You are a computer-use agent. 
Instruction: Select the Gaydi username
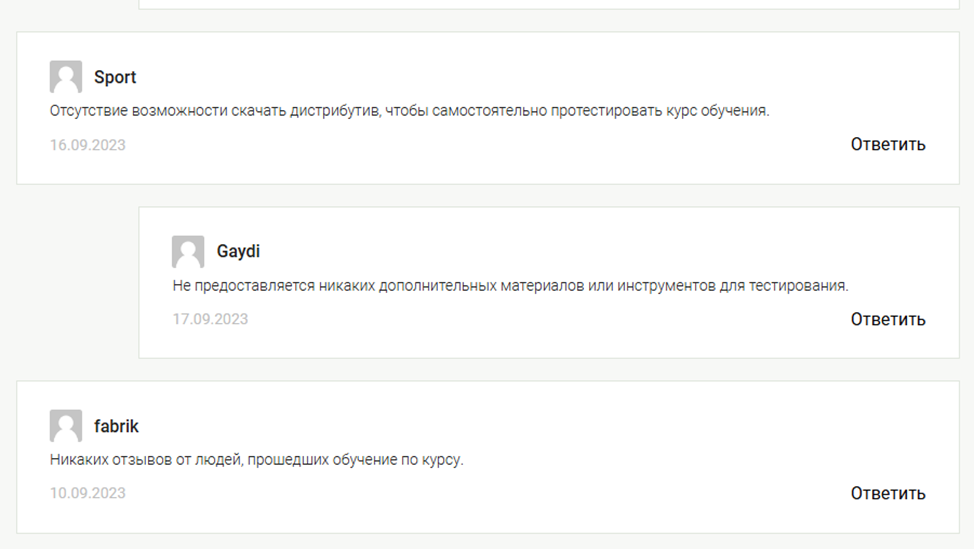coord(238,251)
